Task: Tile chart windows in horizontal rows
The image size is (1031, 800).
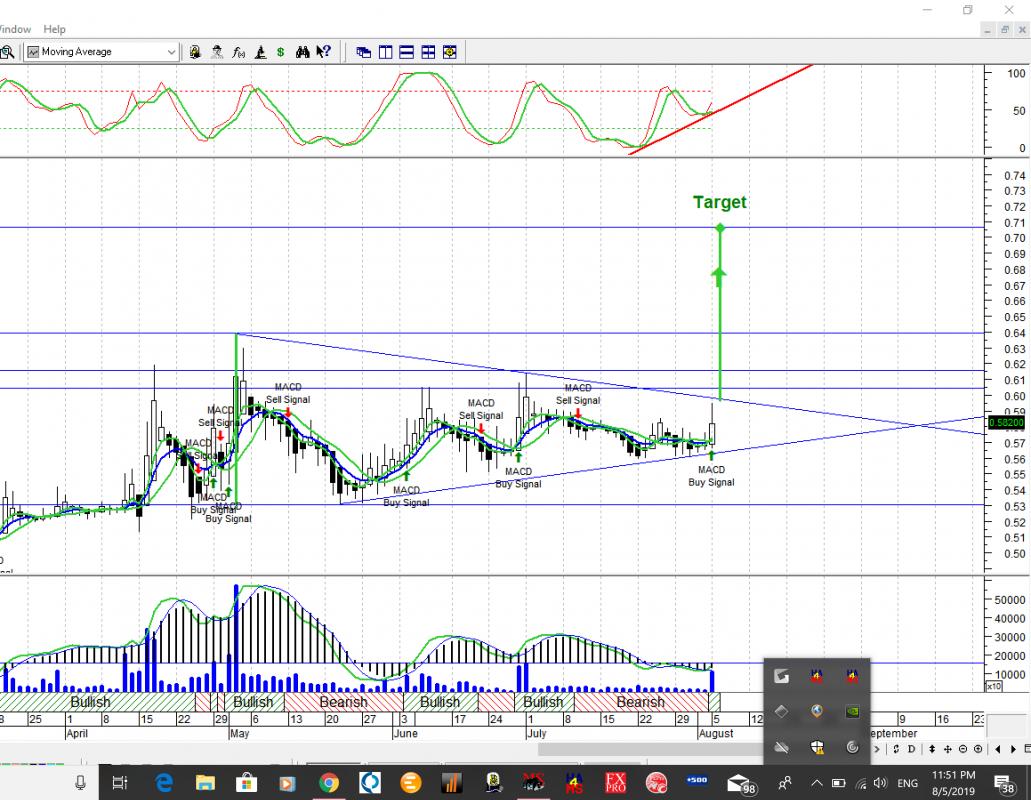Action: [406, 52]
